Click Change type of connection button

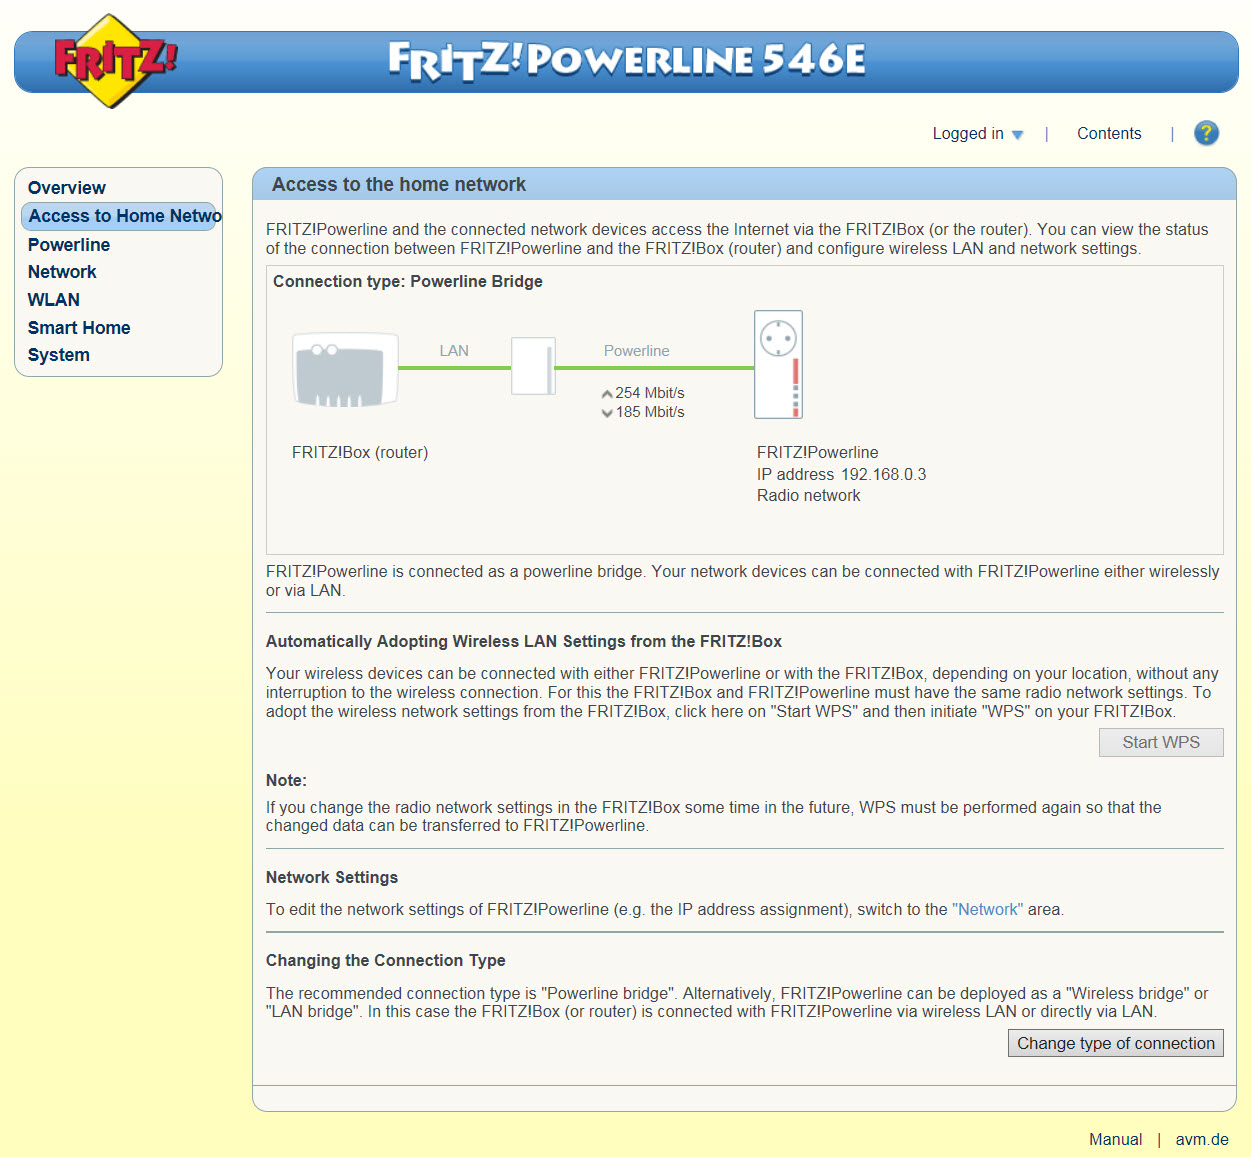(1116, 1043)
